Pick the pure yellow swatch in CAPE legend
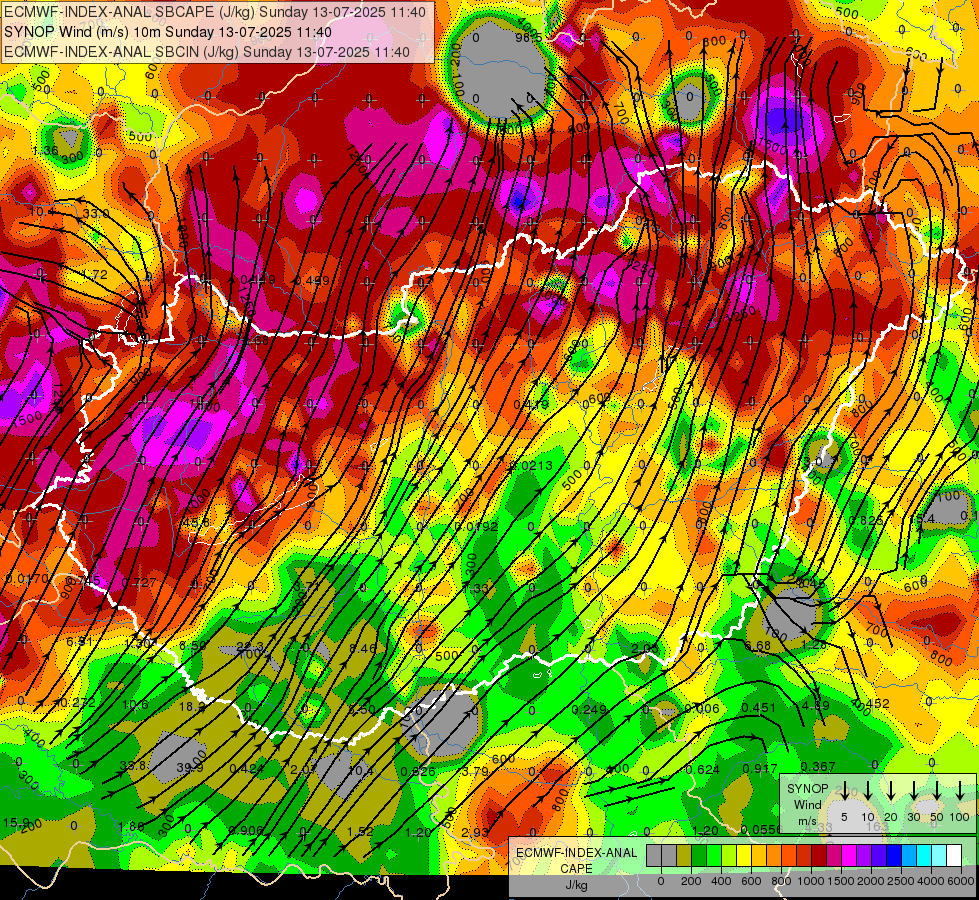 pyautogui.click(x=744, y=856)
